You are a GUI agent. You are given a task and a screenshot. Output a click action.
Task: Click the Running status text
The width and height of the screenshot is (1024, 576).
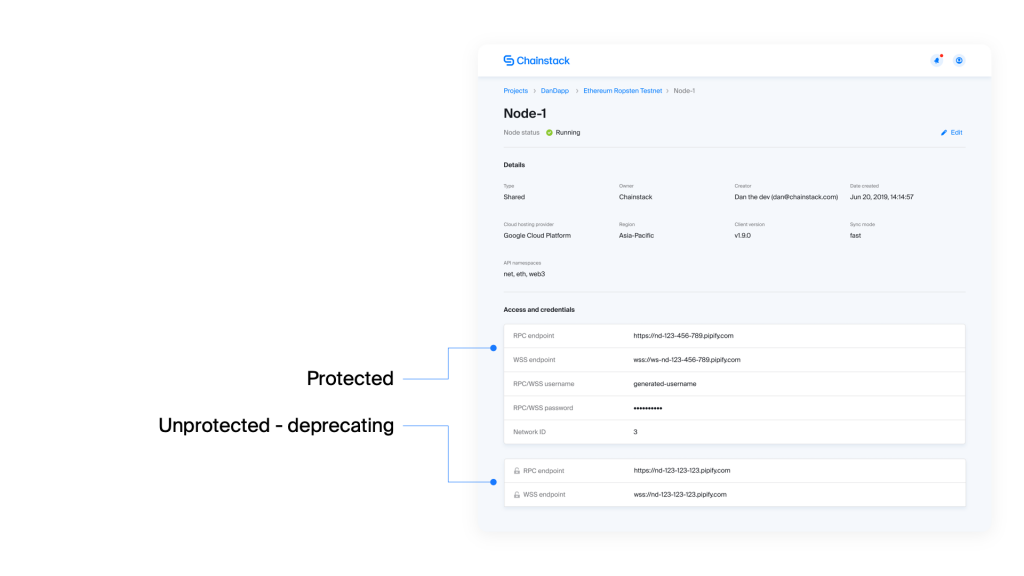coord(568,133)
